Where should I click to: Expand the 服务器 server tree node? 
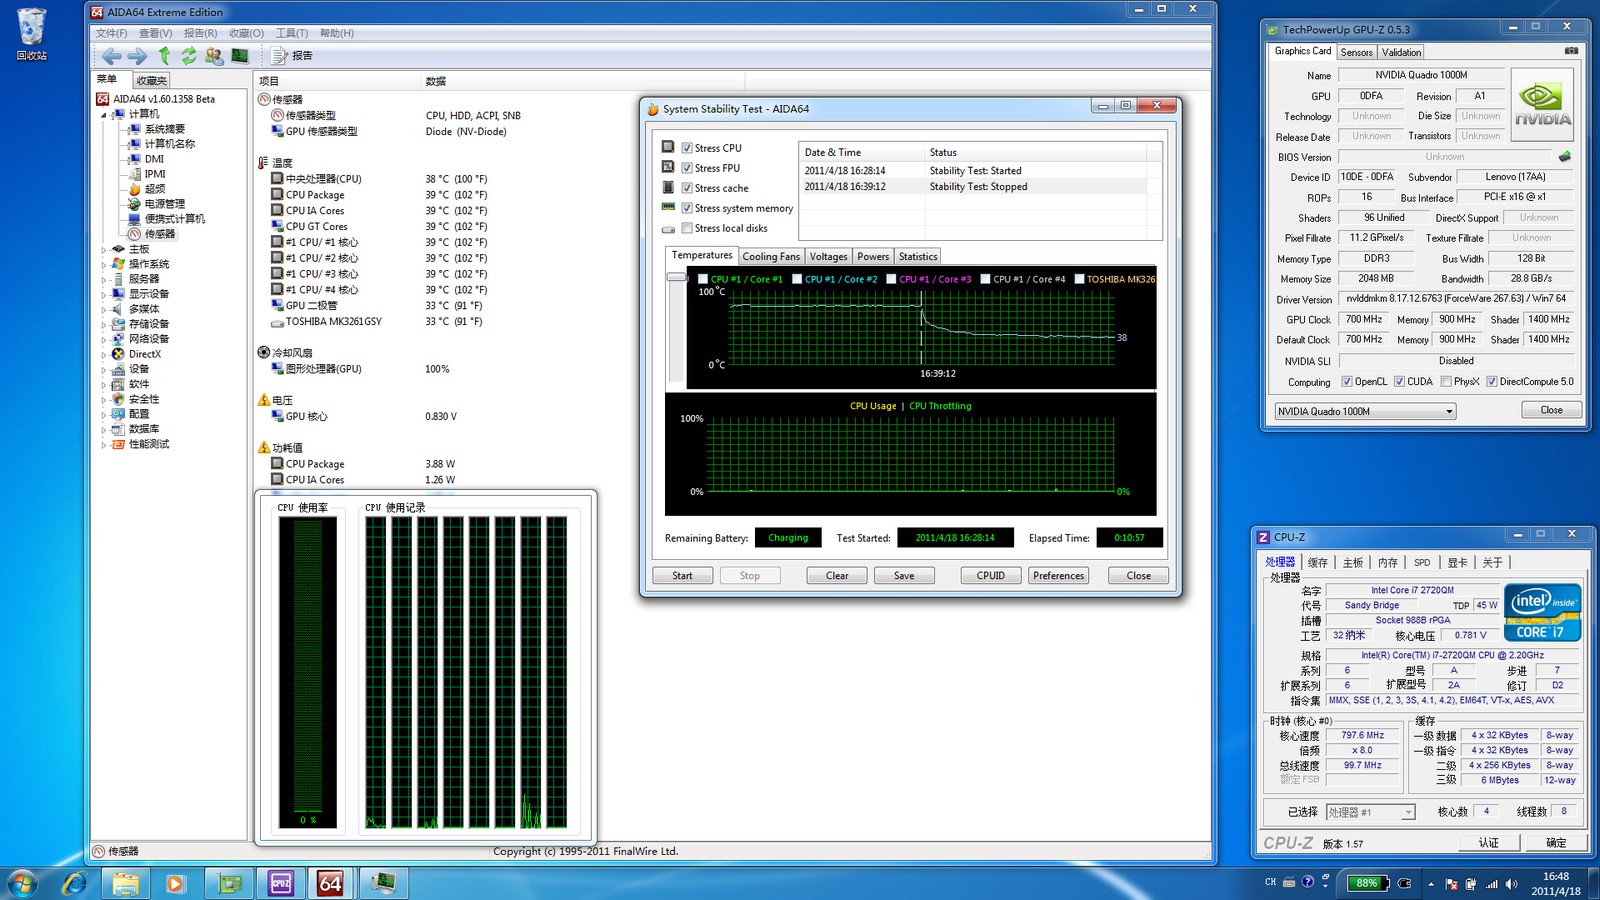click(103, 280)
